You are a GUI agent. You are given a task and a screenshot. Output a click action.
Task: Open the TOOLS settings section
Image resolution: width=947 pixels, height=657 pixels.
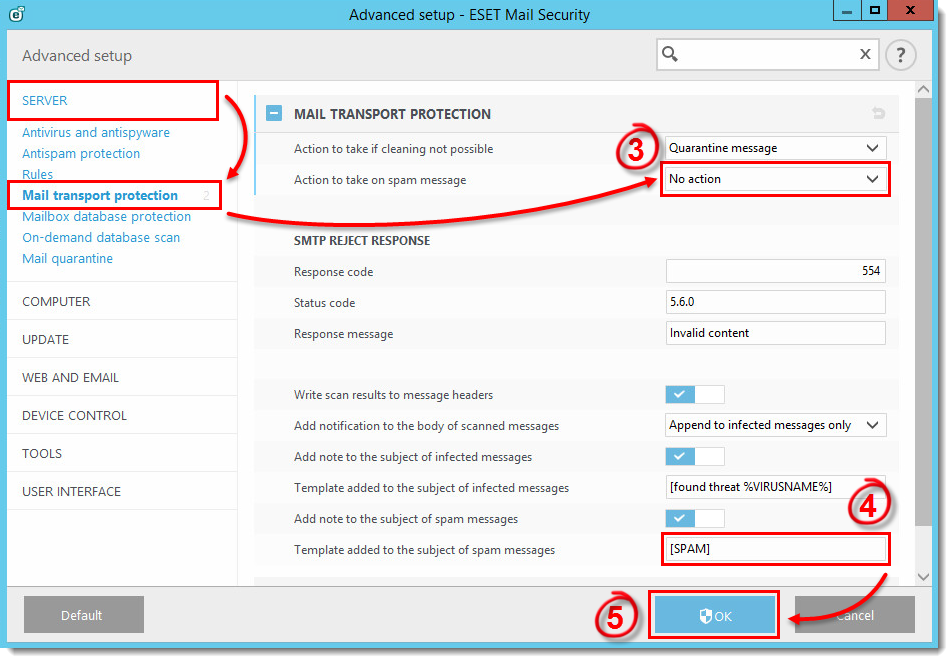tap(41, 452)
